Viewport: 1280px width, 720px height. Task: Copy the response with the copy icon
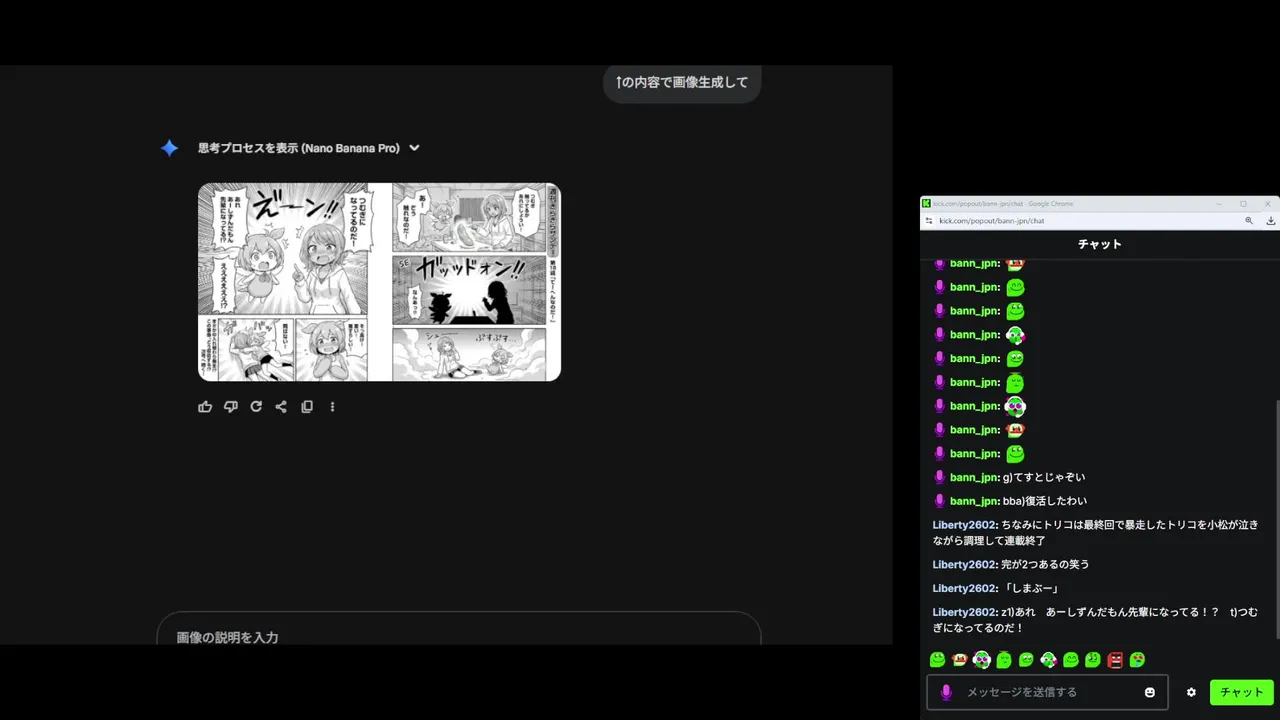click(x=307, y=407)
